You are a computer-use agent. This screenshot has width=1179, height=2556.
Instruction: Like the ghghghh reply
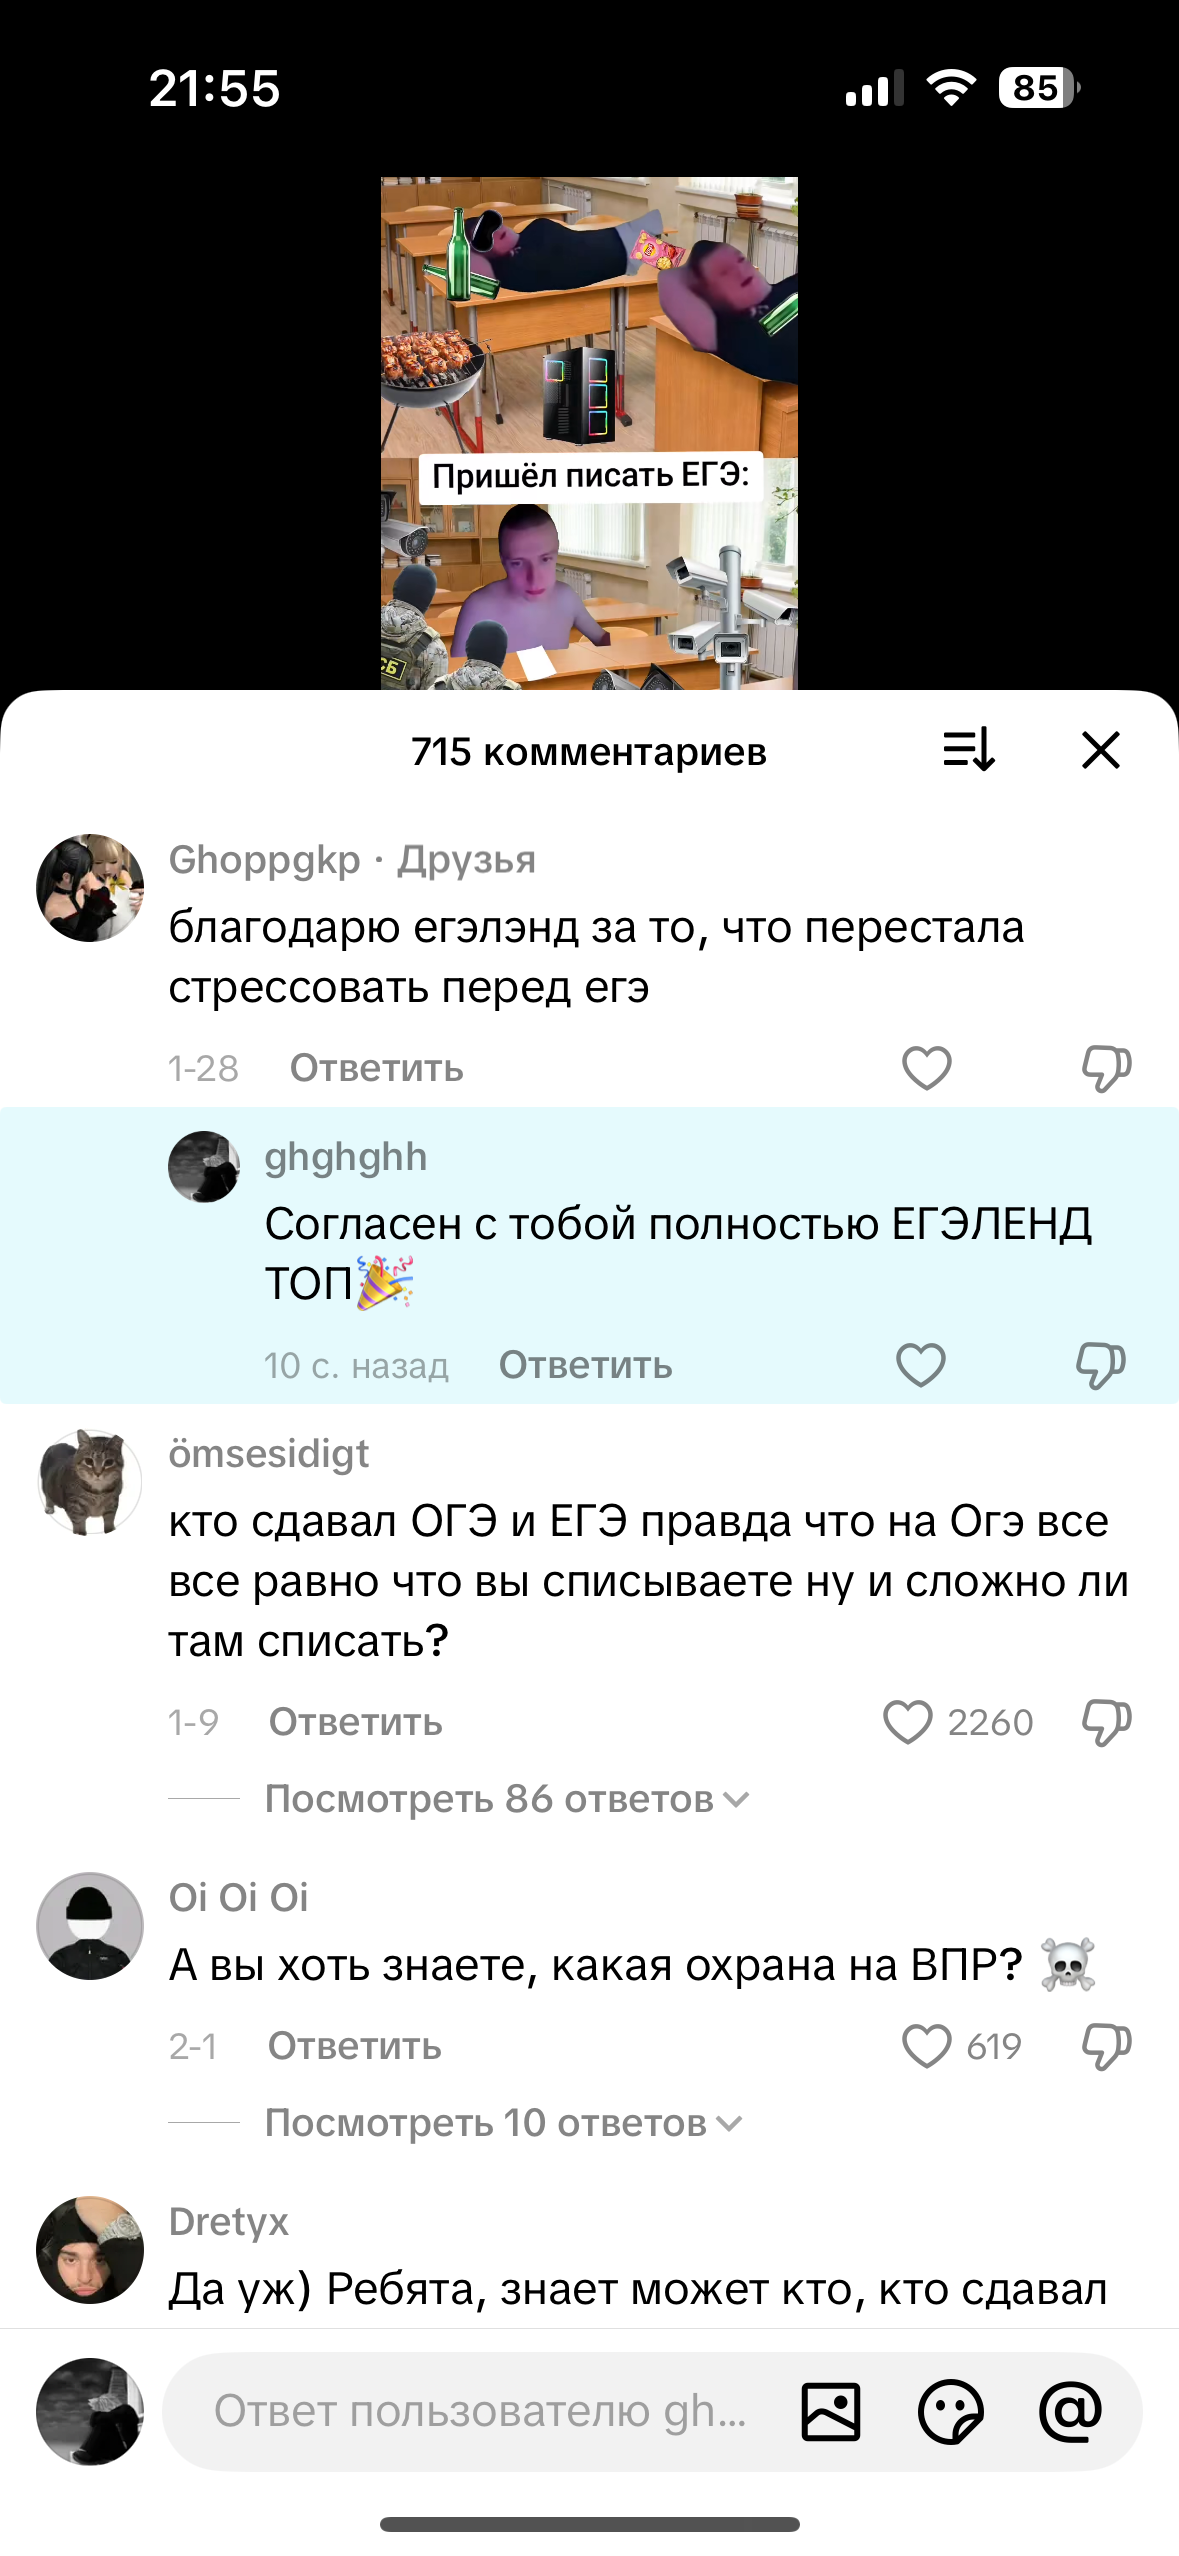point(920,1365)
